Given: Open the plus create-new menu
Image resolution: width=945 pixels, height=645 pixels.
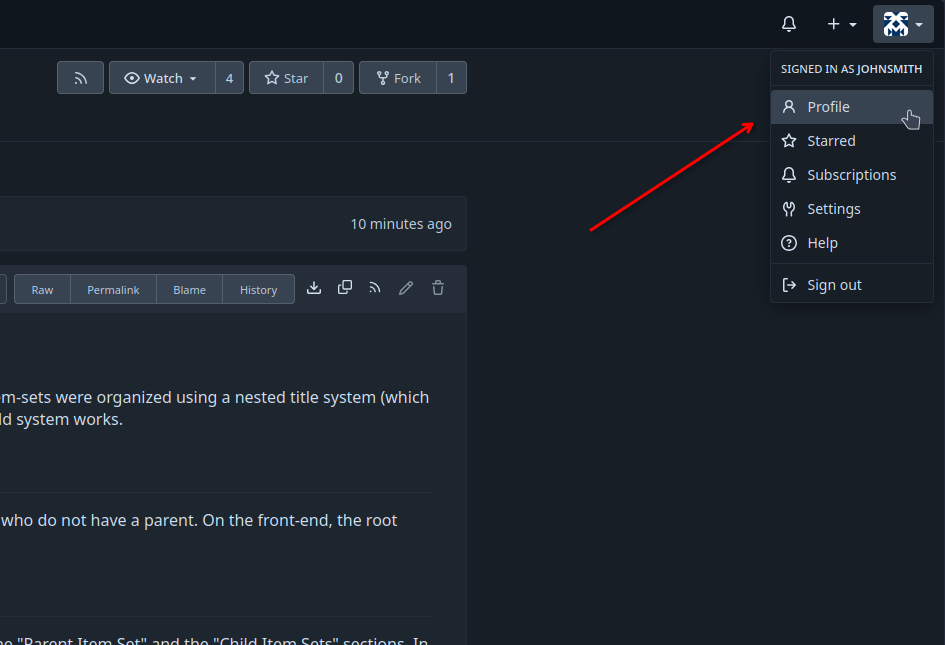Looking at the screenshot, I should pos(841,24).
